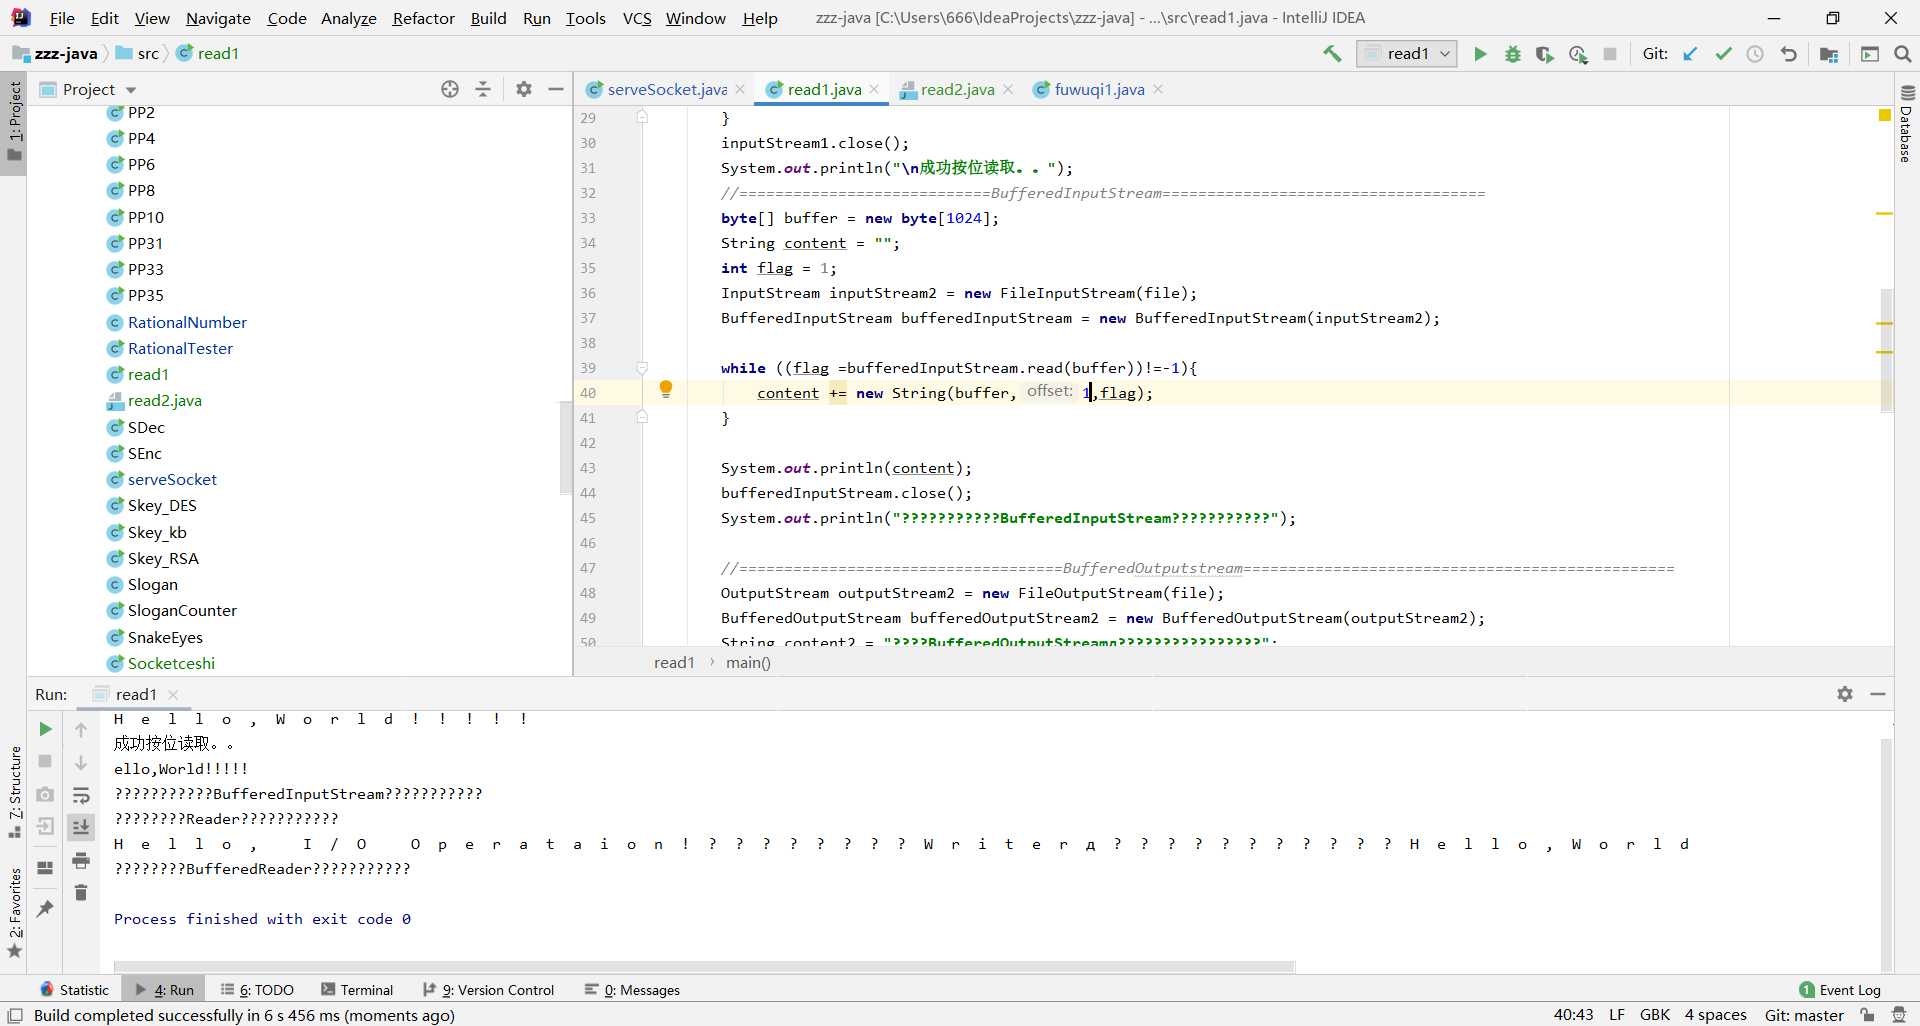This screenshot has height=1026, width=1920.
Task: Select RationalNumber in project tree
Action: pos(187,322)
